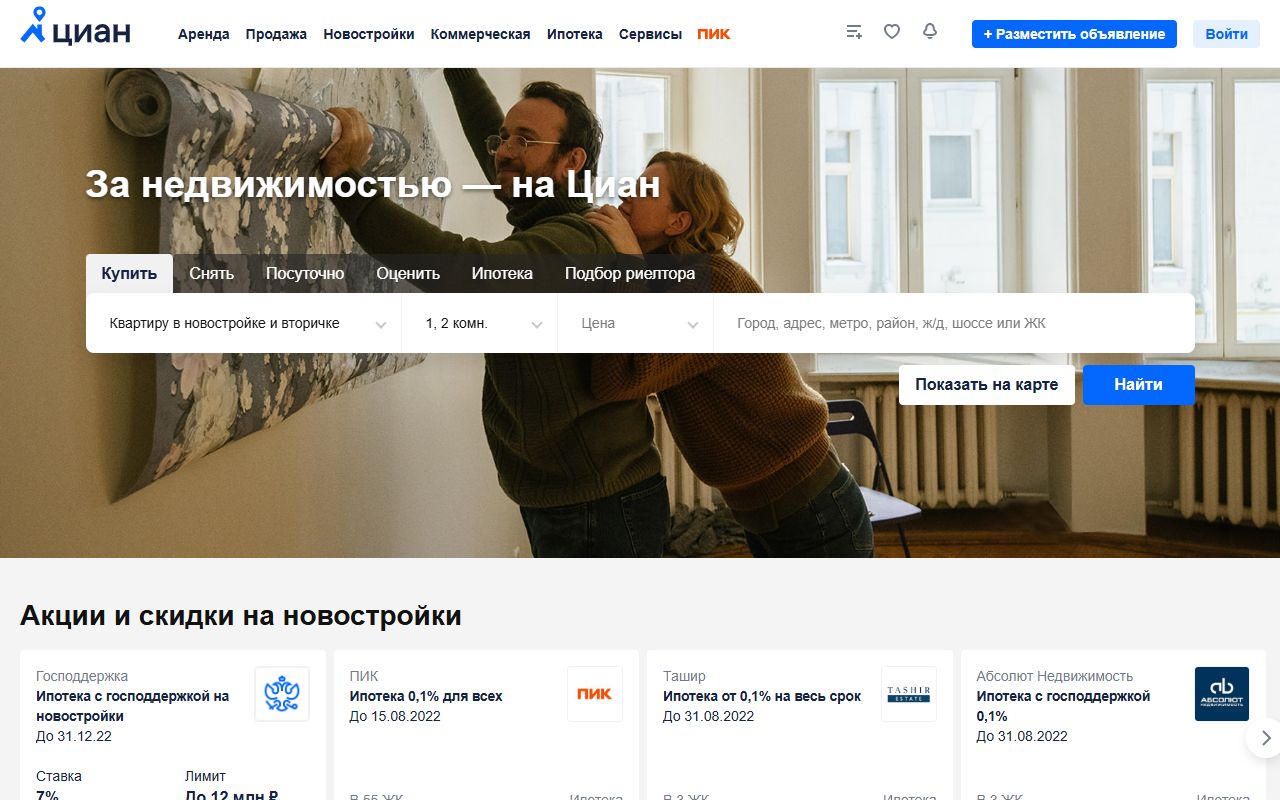Open Ипотека от 0,1% на весь срок offer
Screen dimensions: 1280x800
pos(762,696)
